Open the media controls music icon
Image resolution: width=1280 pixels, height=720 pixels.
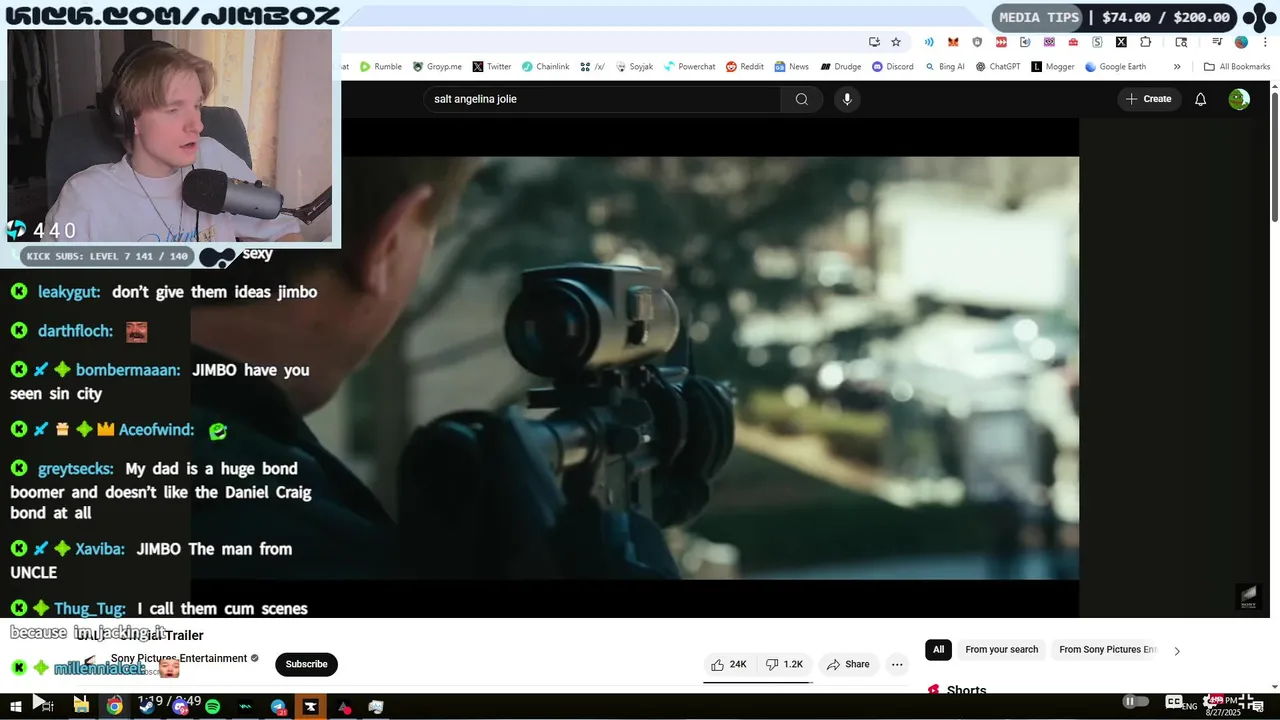point(1217,42)
